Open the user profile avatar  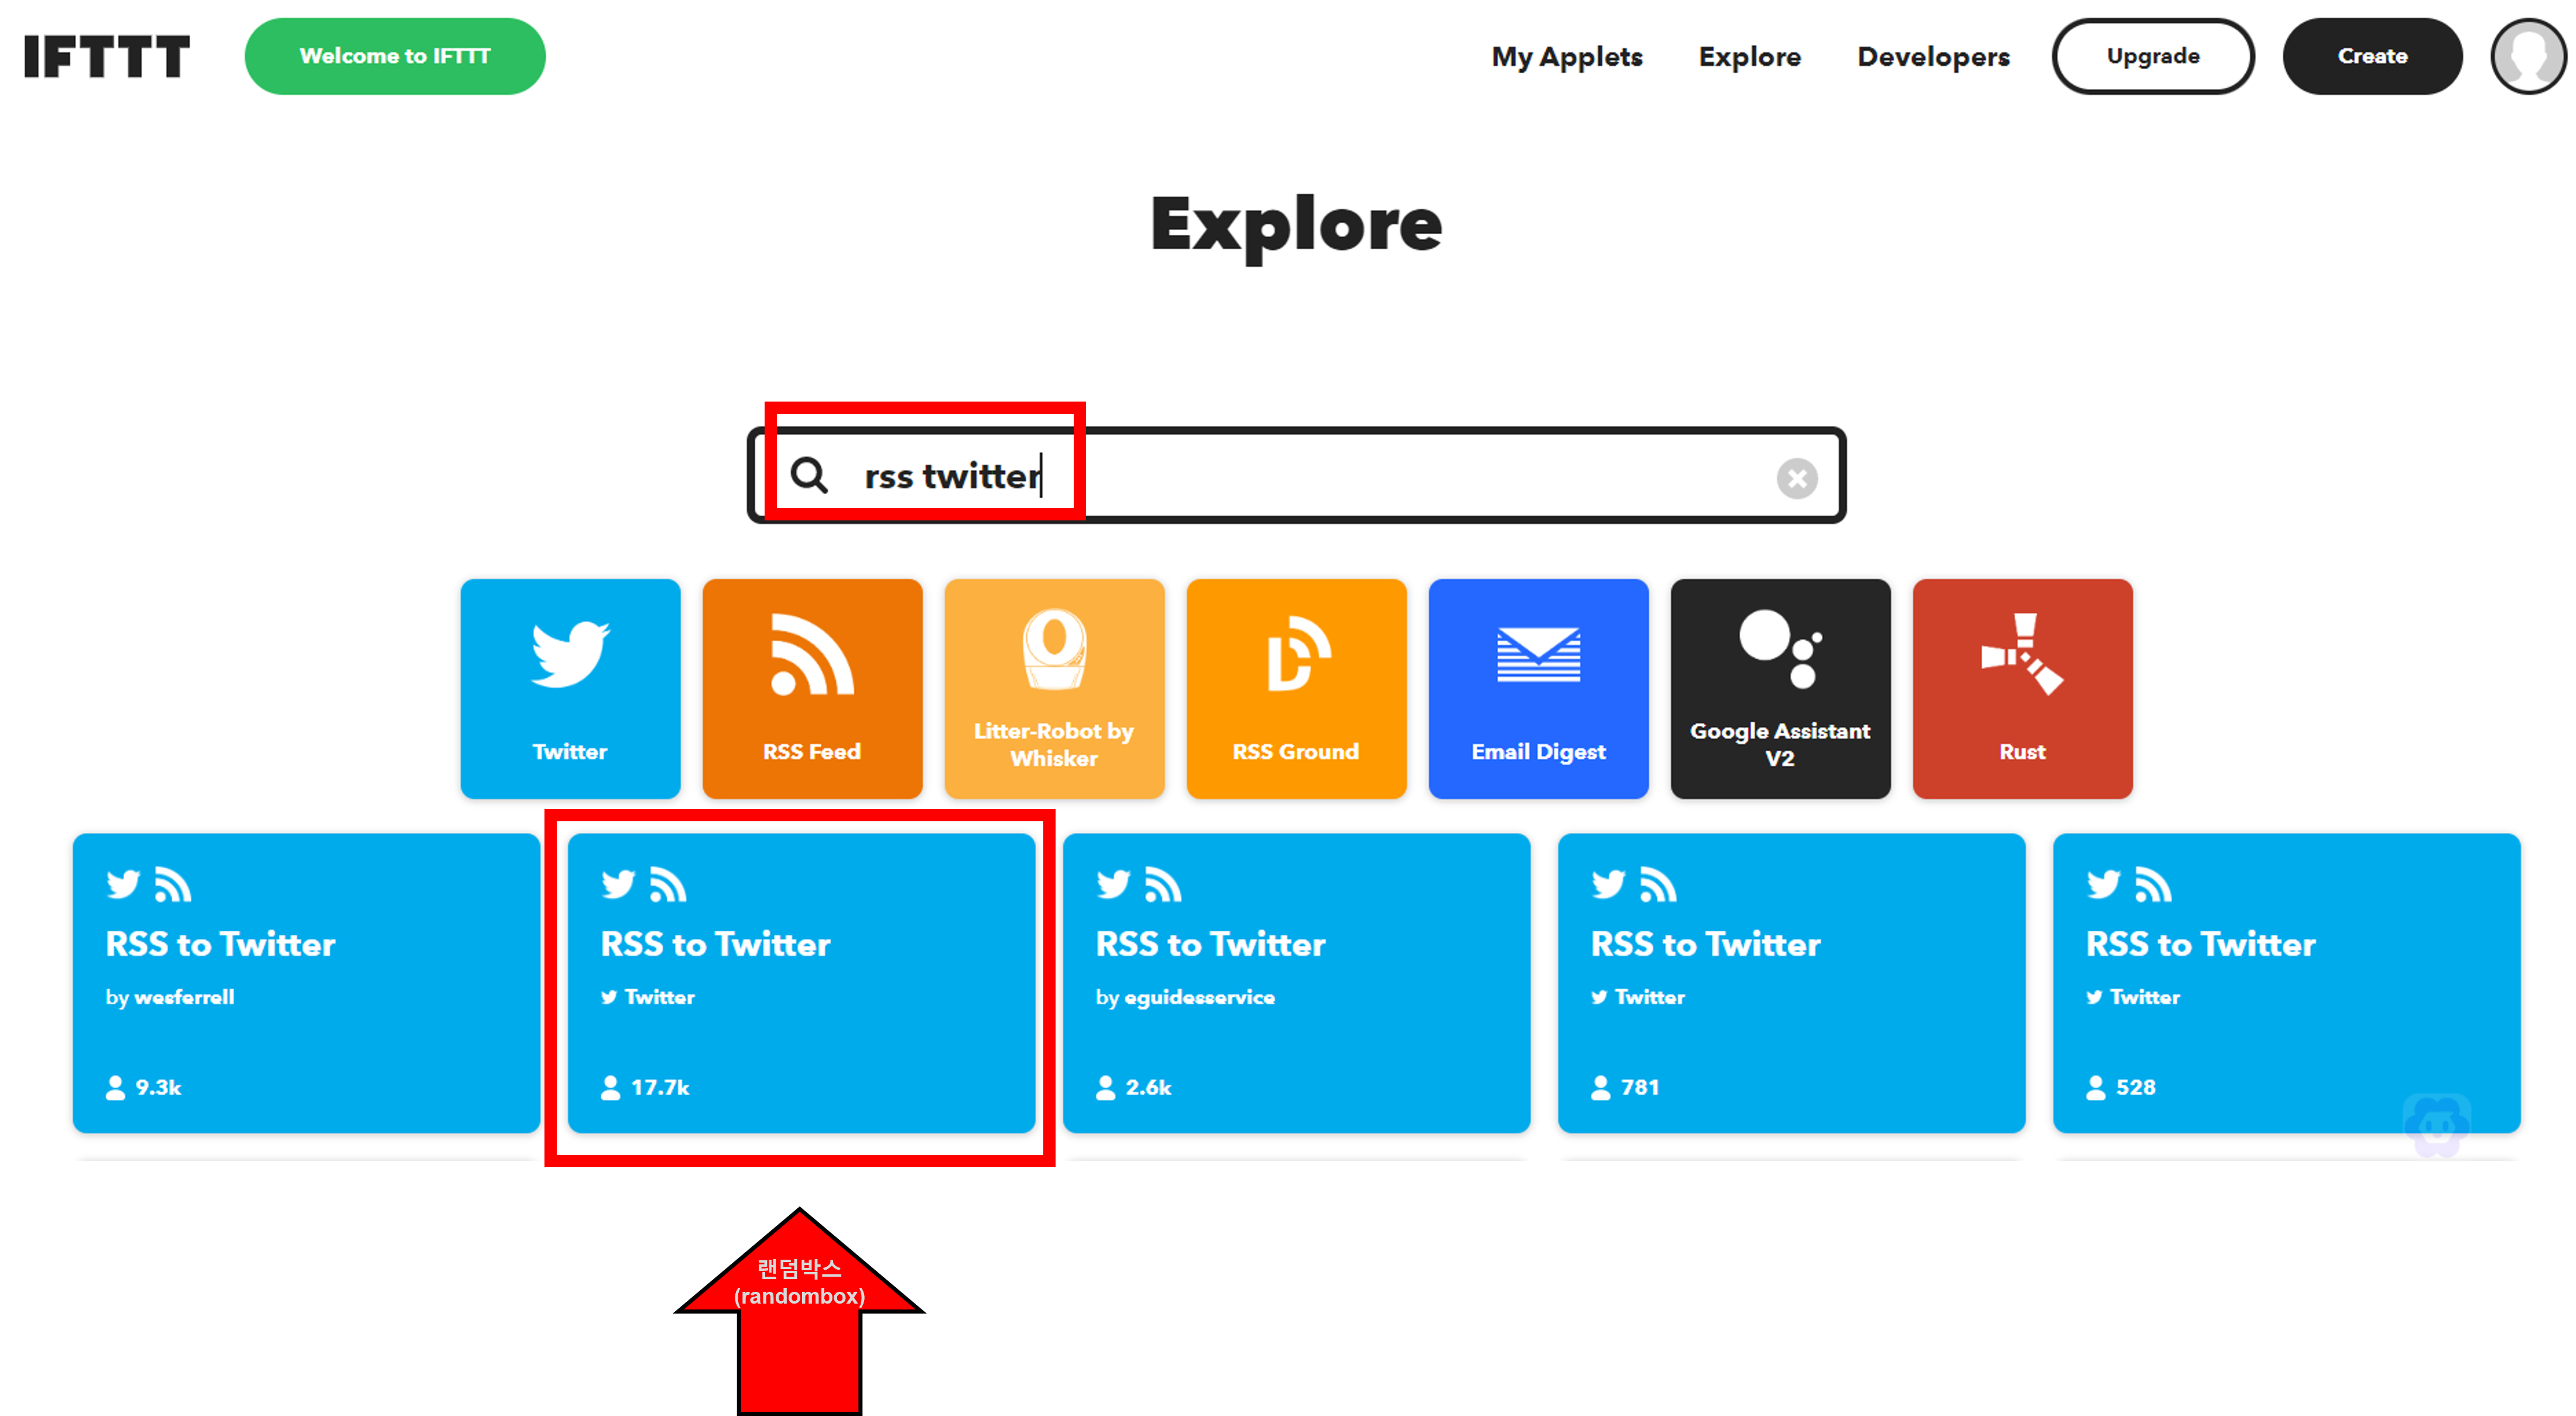[2529, 56]
